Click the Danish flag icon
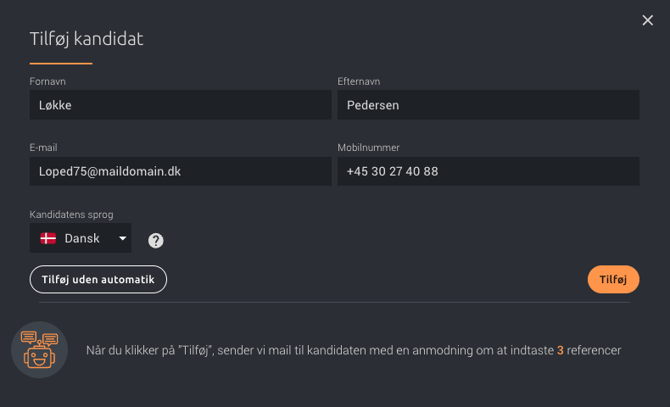670x407 pixels. 48,238
